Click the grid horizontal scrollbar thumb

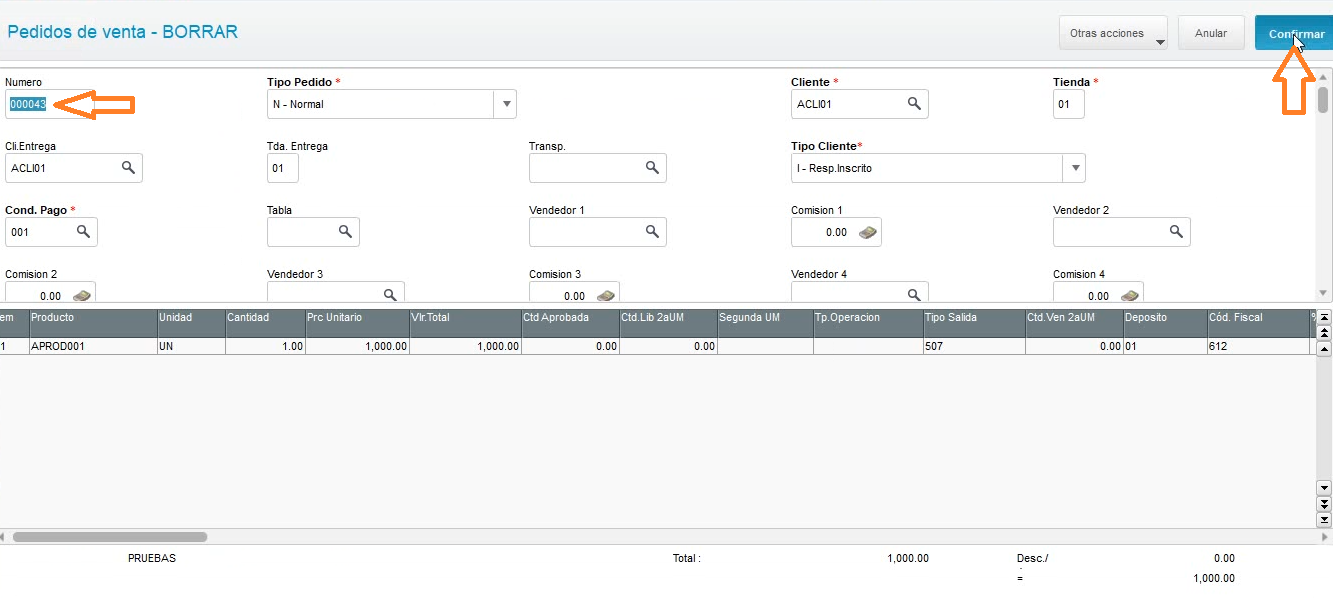coord(109,537)
